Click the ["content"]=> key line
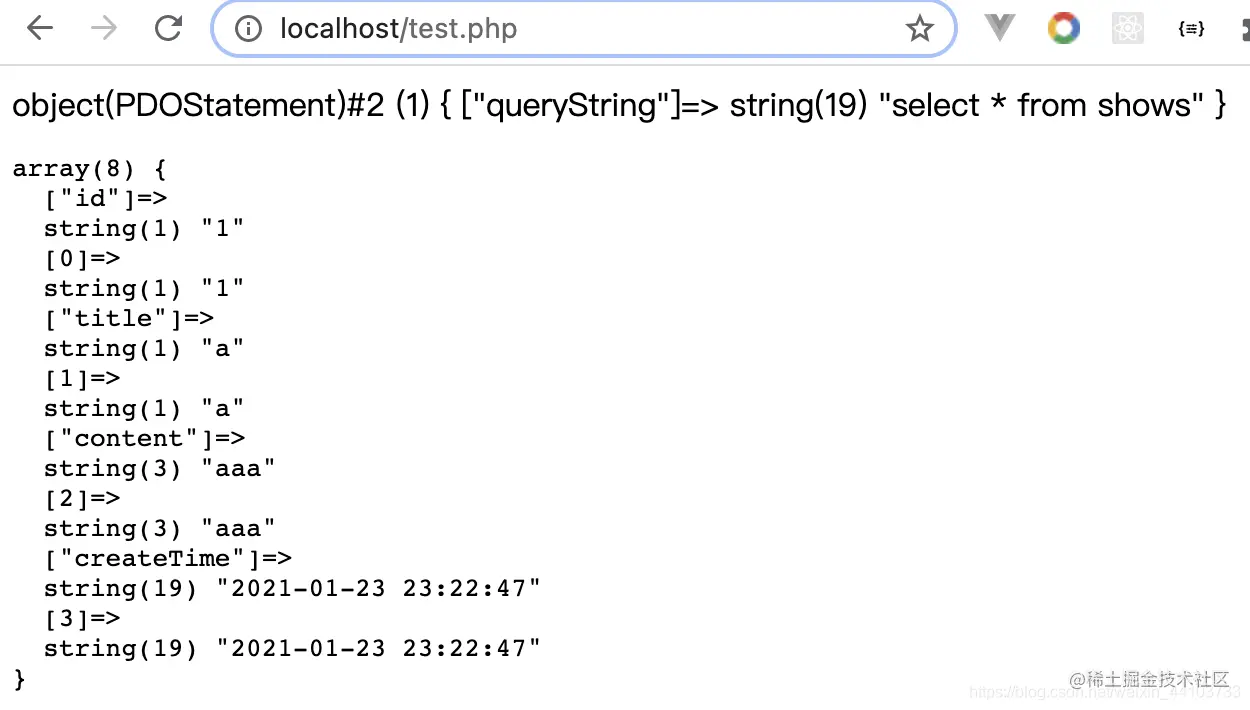The image size is (1250, 710). [x=144, y=439]
